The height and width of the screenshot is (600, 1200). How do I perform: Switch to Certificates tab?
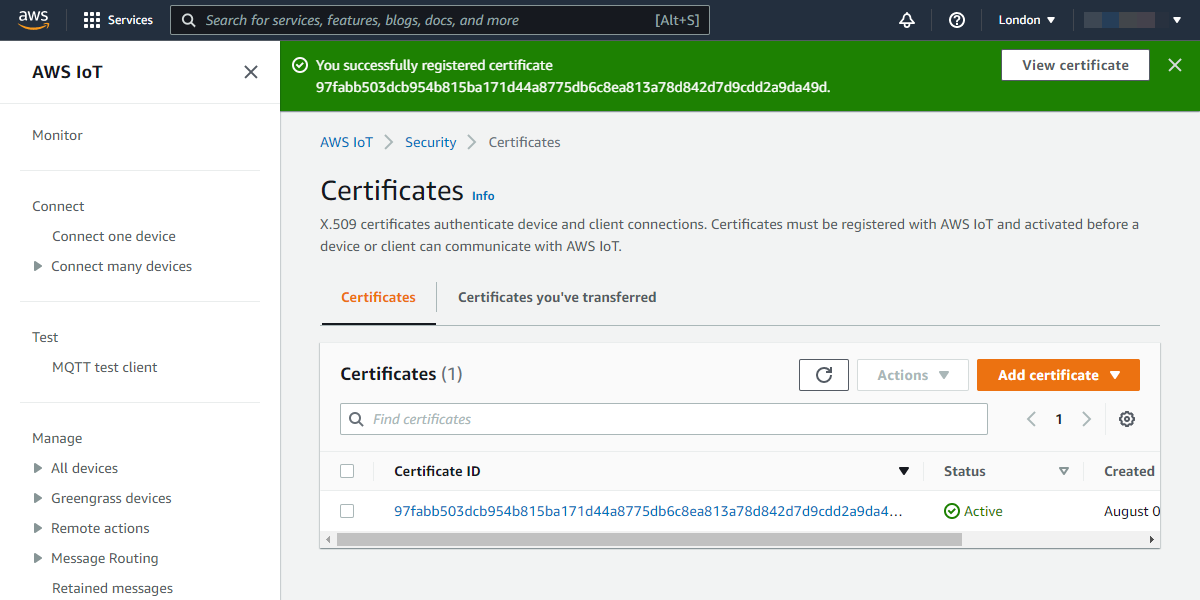[x=378, y=297]
